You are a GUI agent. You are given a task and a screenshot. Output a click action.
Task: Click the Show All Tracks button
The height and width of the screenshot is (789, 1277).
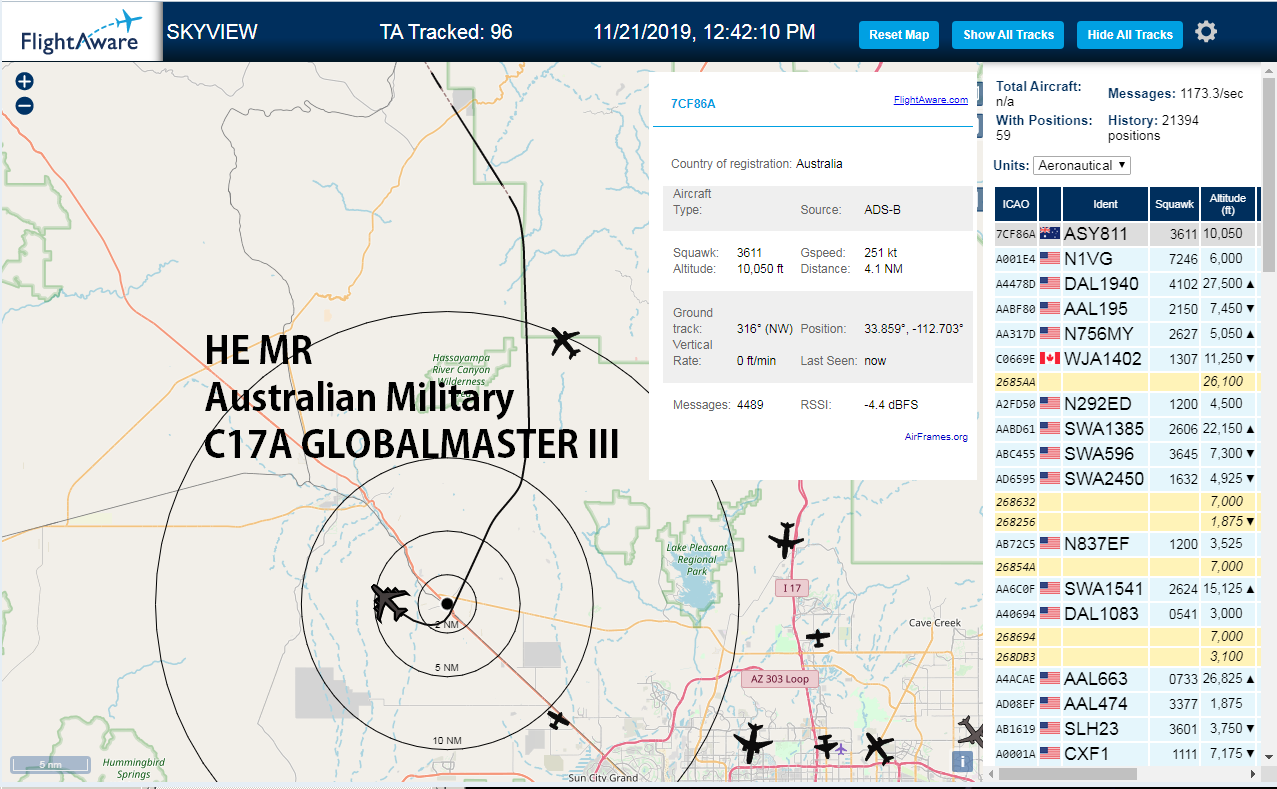tap(1008, 34)
